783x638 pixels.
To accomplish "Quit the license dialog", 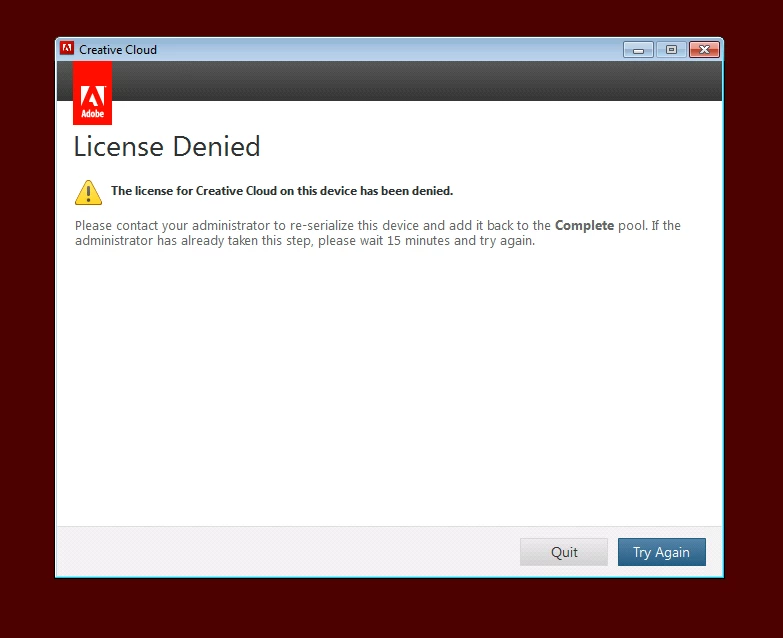I will point(564,552).
